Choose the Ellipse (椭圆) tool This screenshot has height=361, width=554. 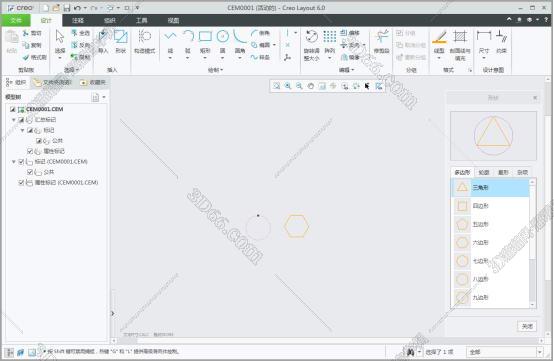[x=261, y=45]
